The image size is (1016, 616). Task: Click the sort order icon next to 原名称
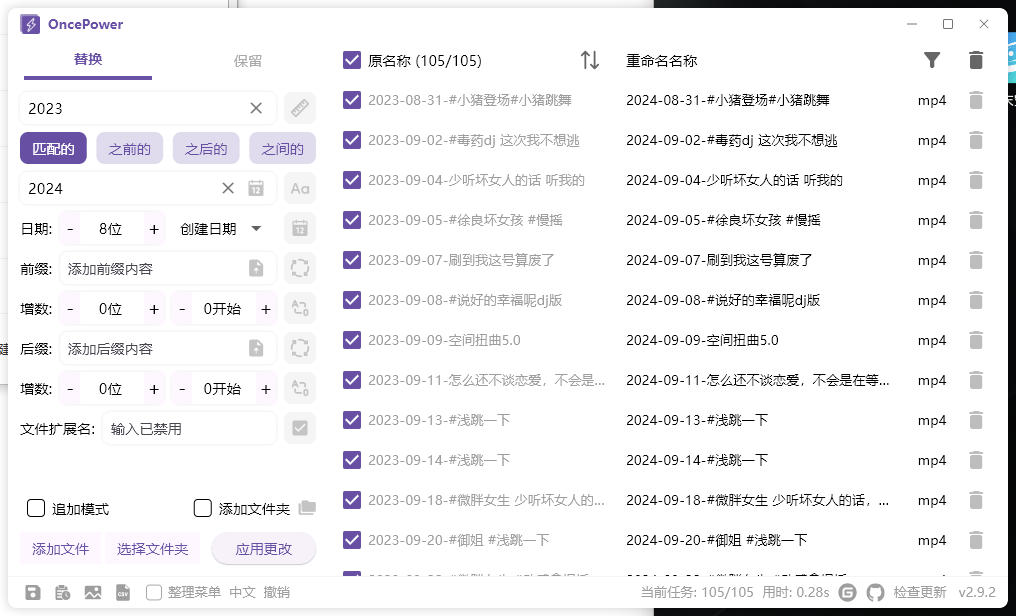click(x=590, y=60)
